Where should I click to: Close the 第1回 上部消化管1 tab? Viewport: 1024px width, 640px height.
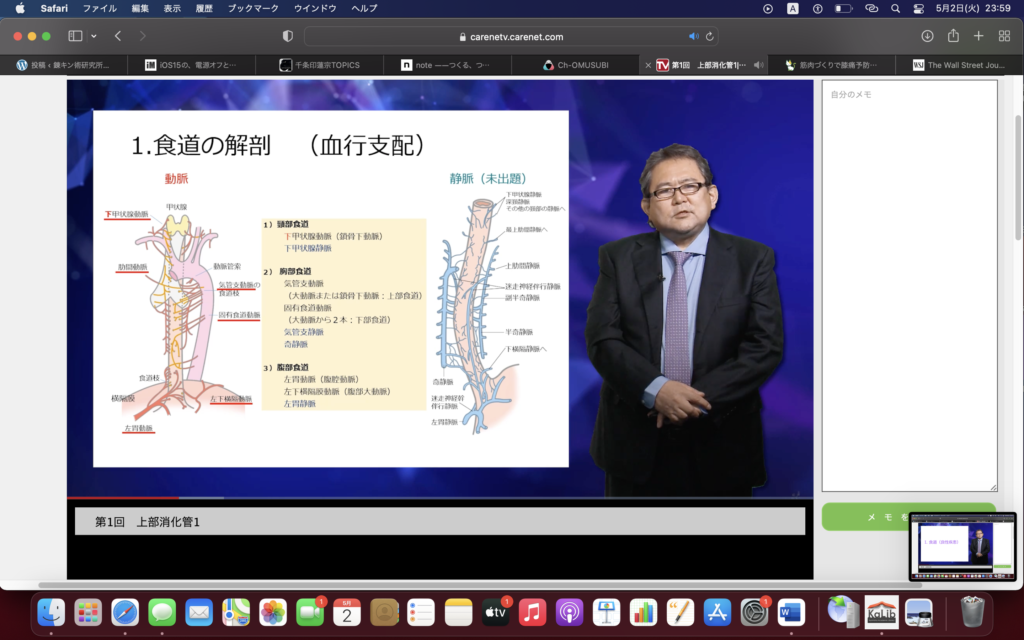pos(648,65)
